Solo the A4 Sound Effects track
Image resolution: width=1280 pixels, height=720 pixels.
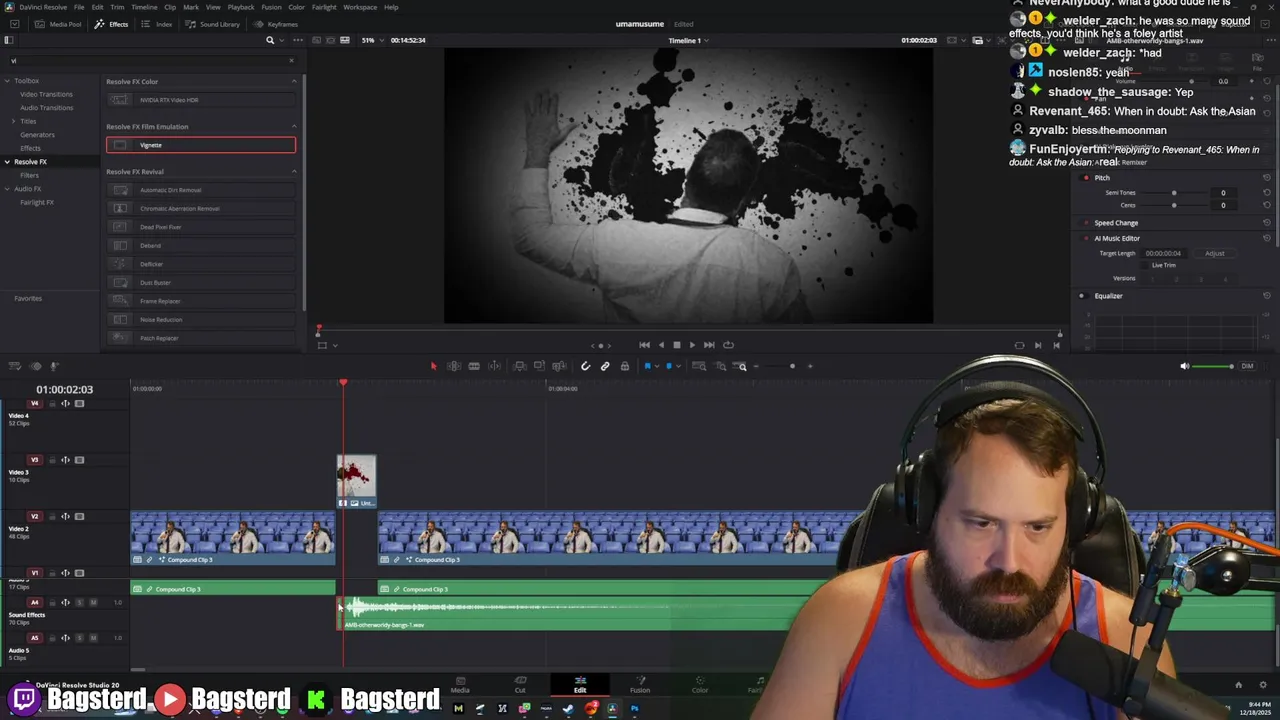[80, 602]
